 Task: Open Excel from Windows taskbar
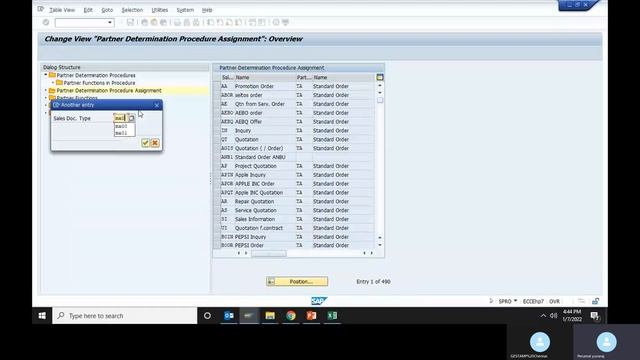click(x=332, y=316)
